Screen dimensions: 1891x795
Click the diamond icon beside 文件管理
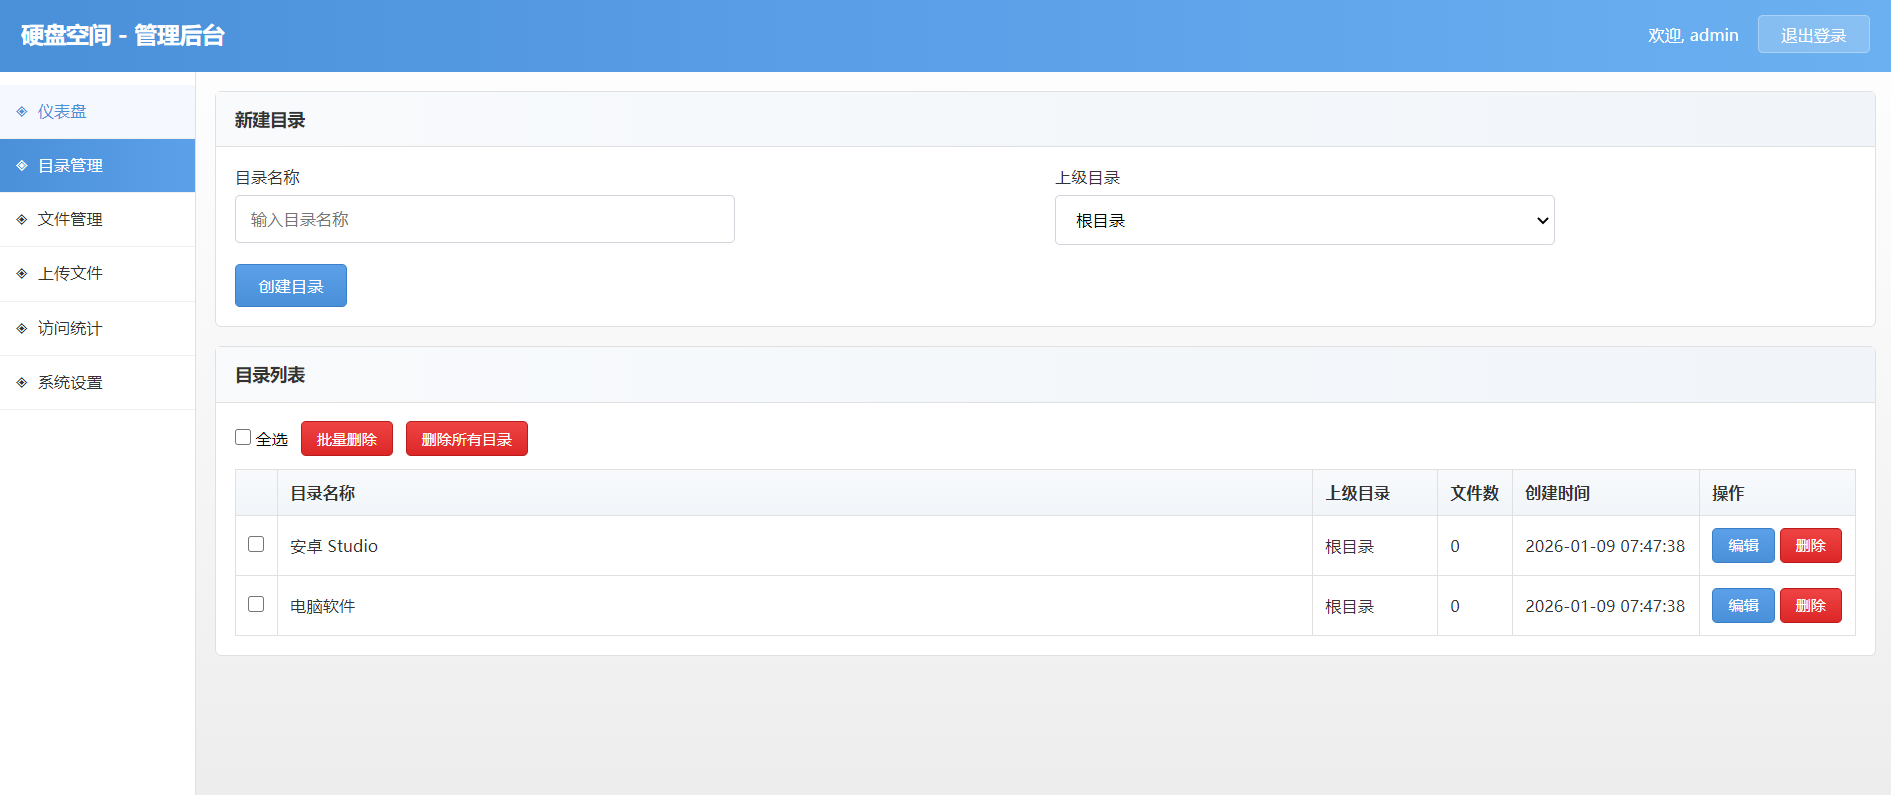pos(22,220)
